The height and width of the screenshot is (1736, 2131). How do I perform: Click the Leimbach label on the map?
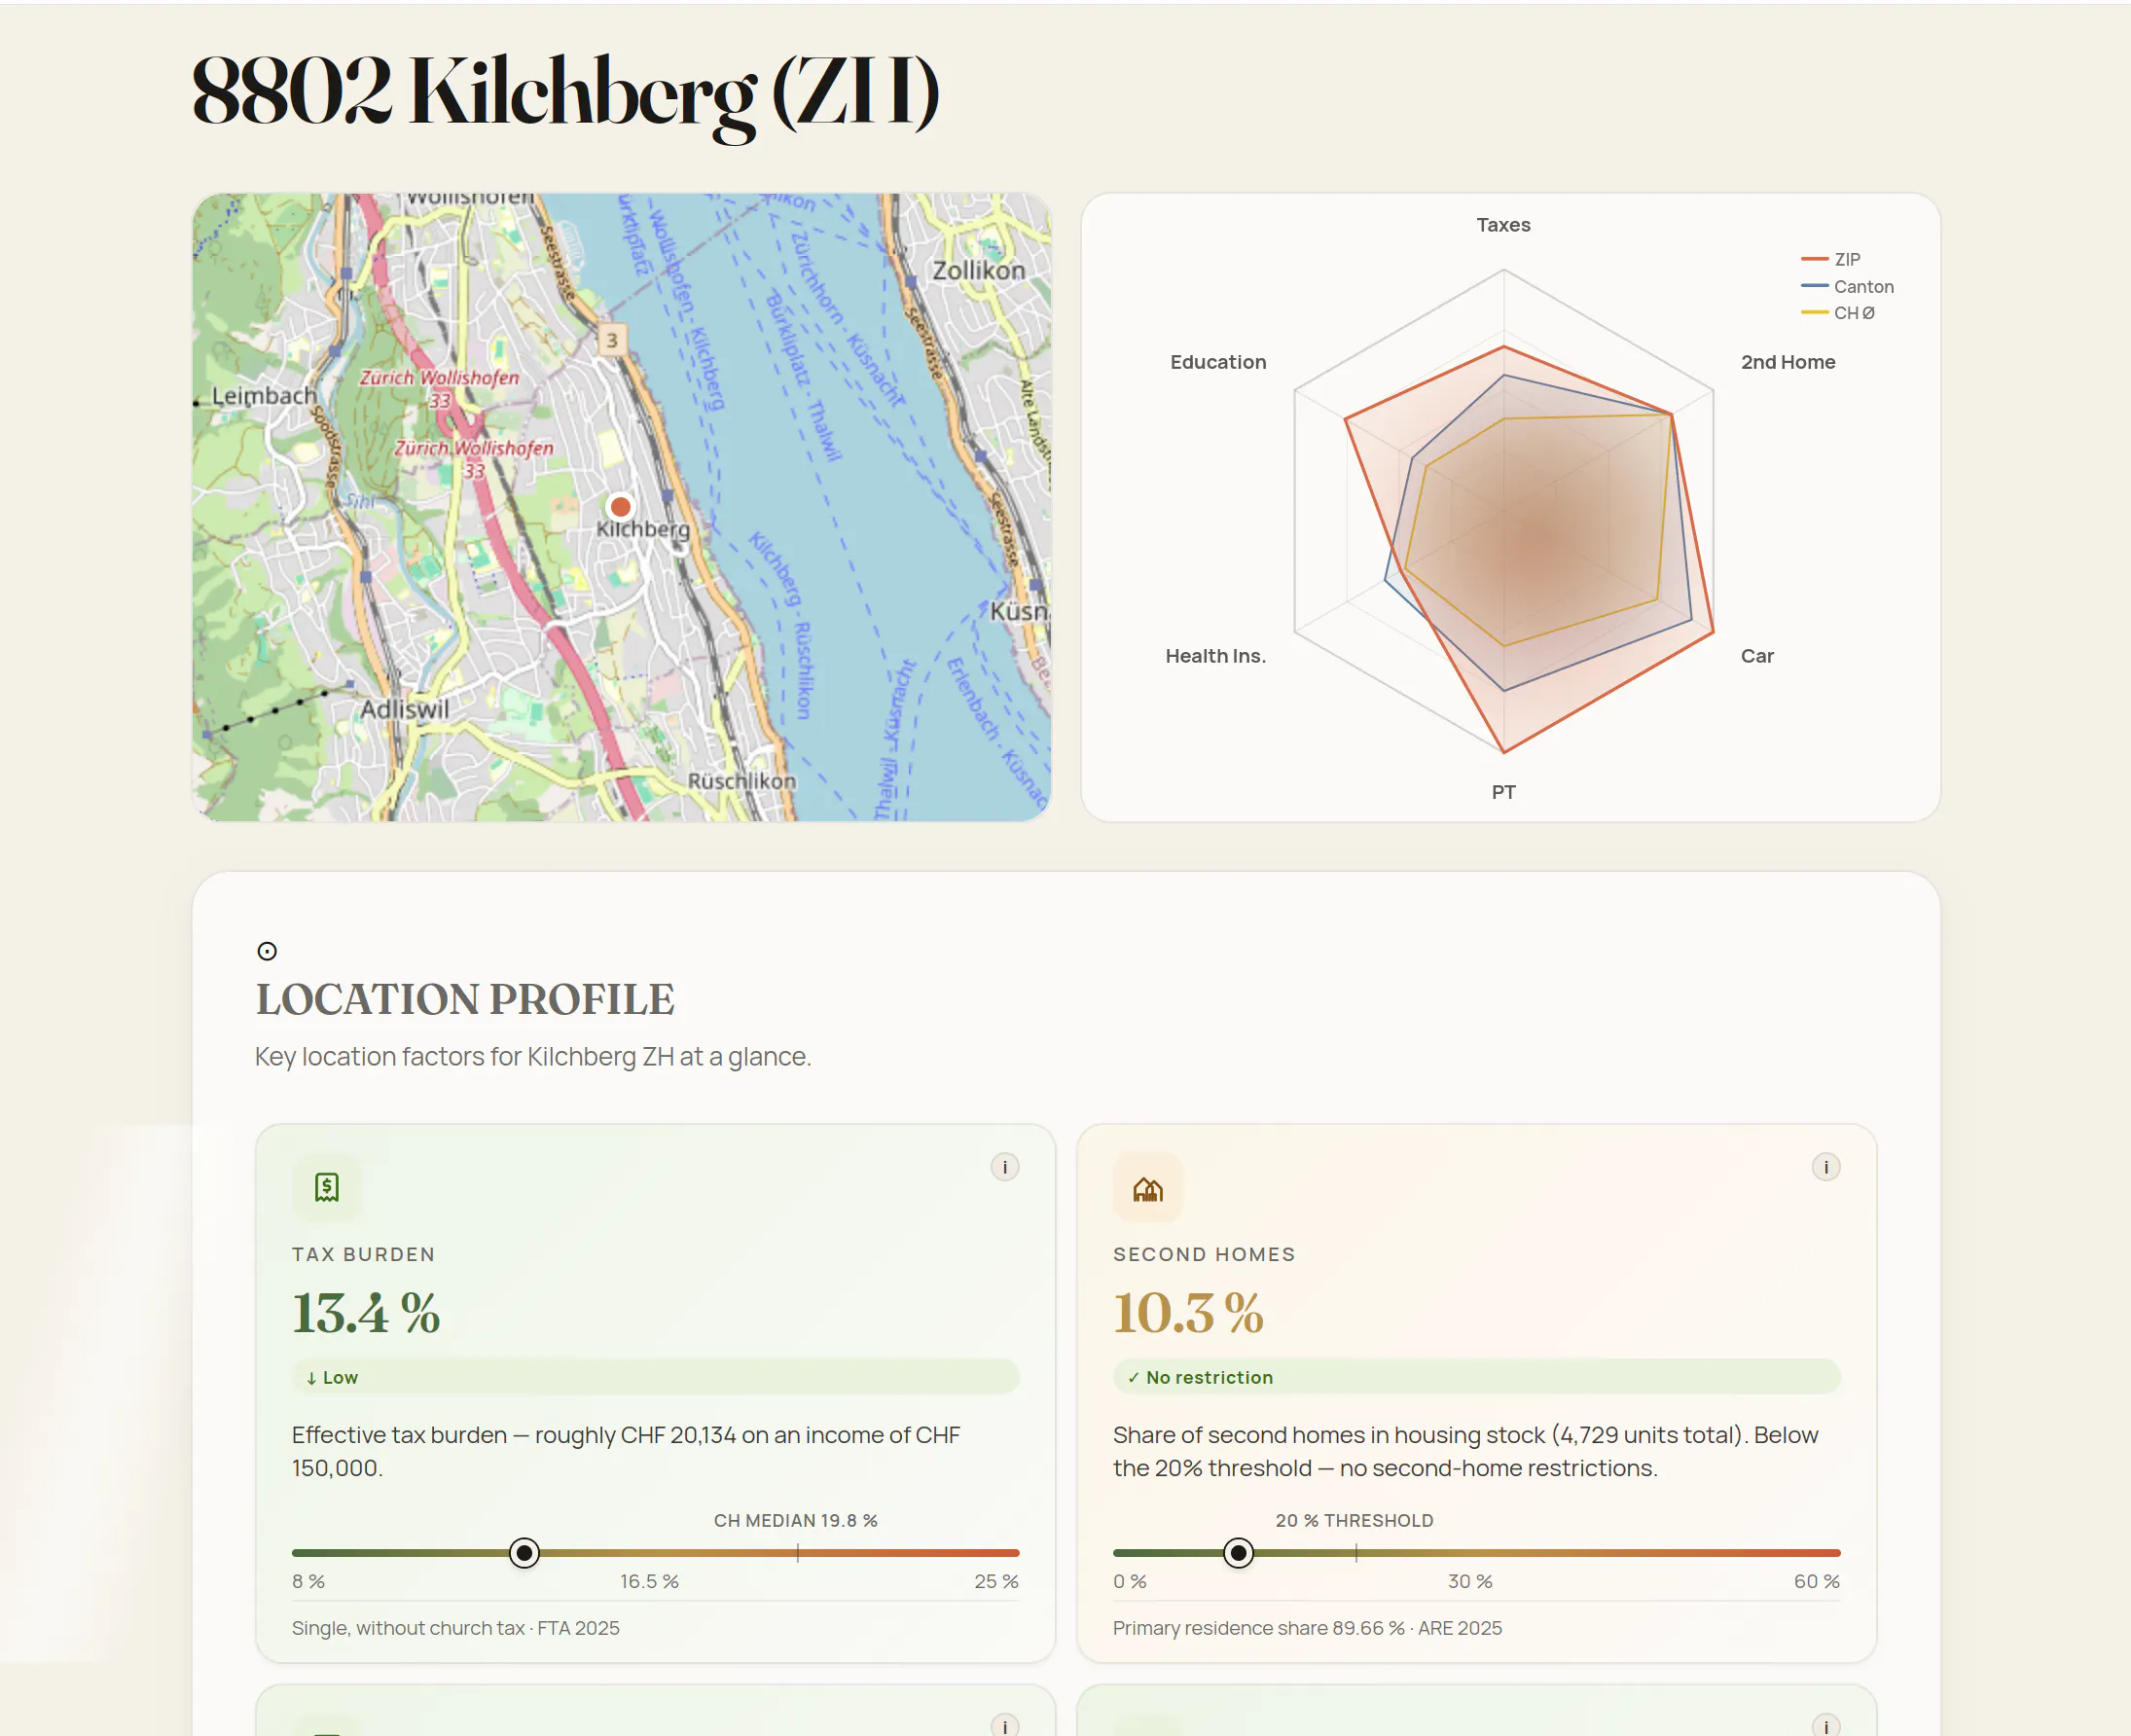(264, 396)
